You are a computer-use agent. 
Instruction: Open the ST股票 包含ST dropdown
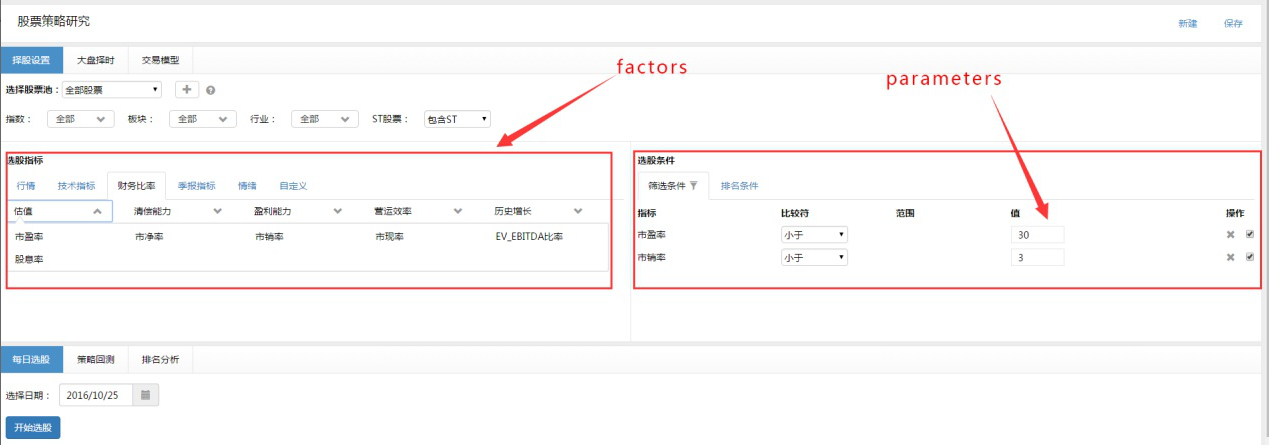(x=457, y=119)
